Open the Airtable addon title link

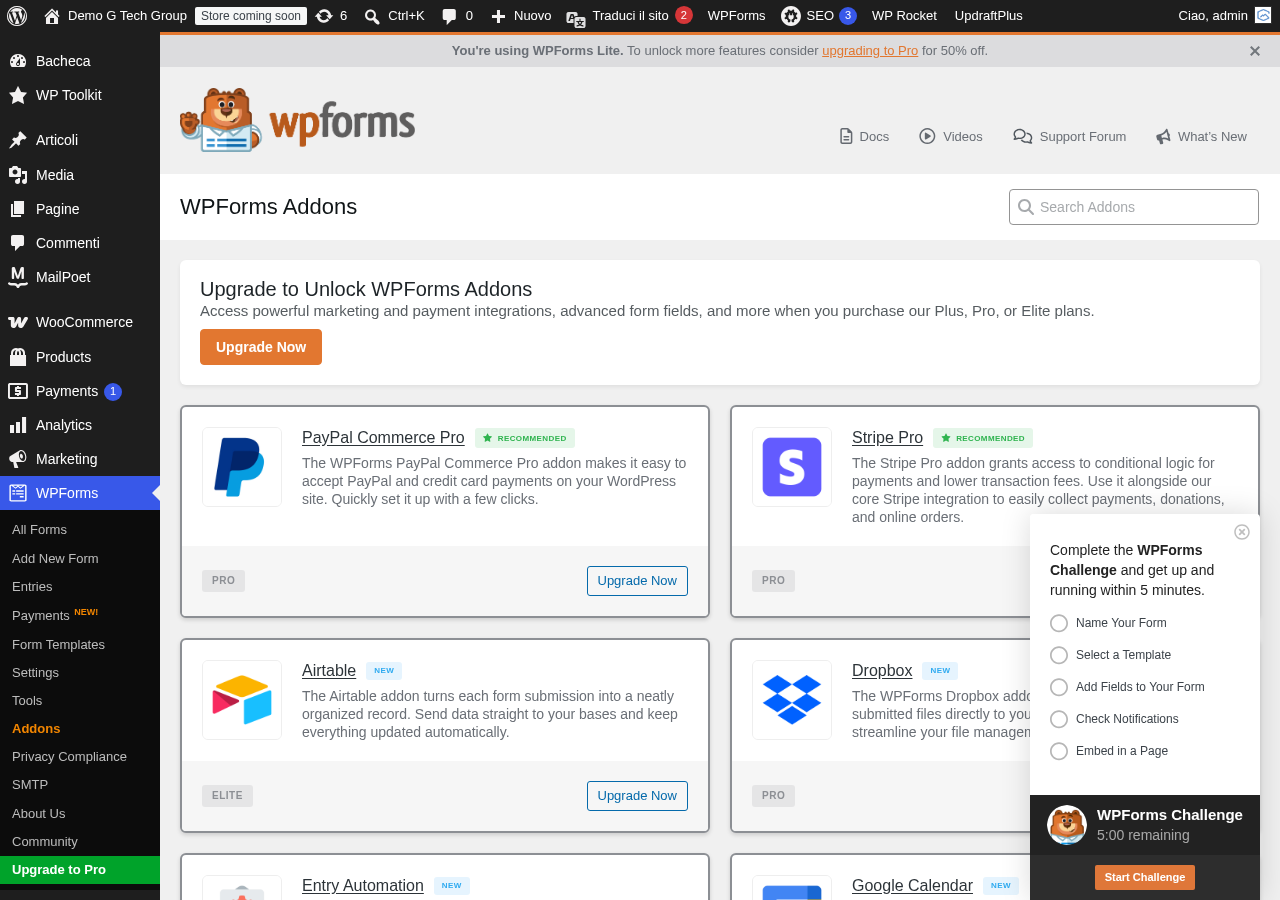[329, 671]
